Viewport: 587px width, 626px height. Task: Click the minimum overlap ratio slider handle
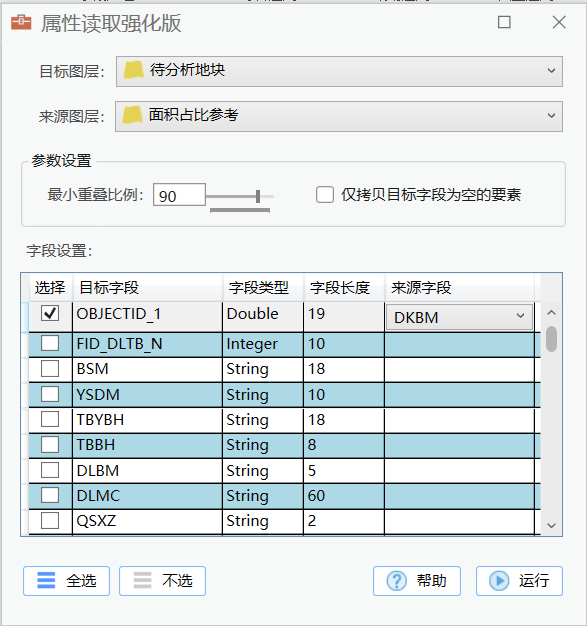(x=258, y=196)
